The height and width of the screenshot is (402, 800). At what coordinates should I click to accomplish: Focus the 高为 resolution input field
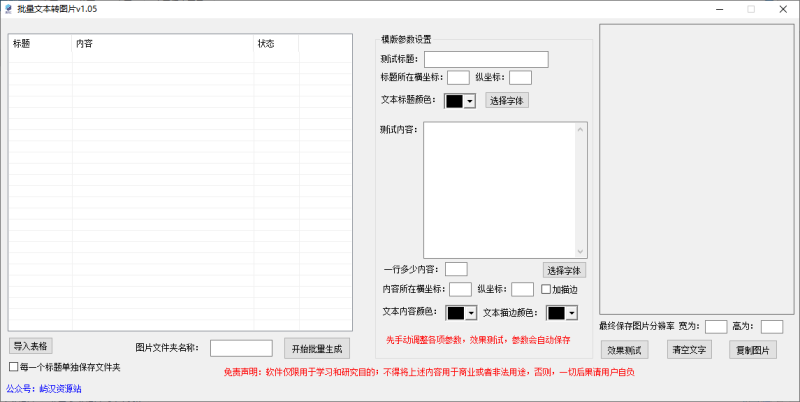[772, 326]
